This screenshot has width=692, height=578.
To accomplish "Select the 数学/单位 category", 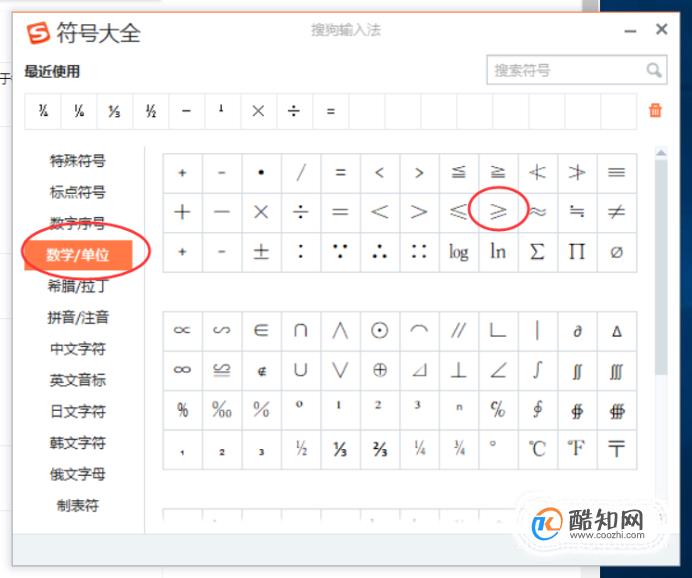I will pyautogui.click(x=78, y=255).
